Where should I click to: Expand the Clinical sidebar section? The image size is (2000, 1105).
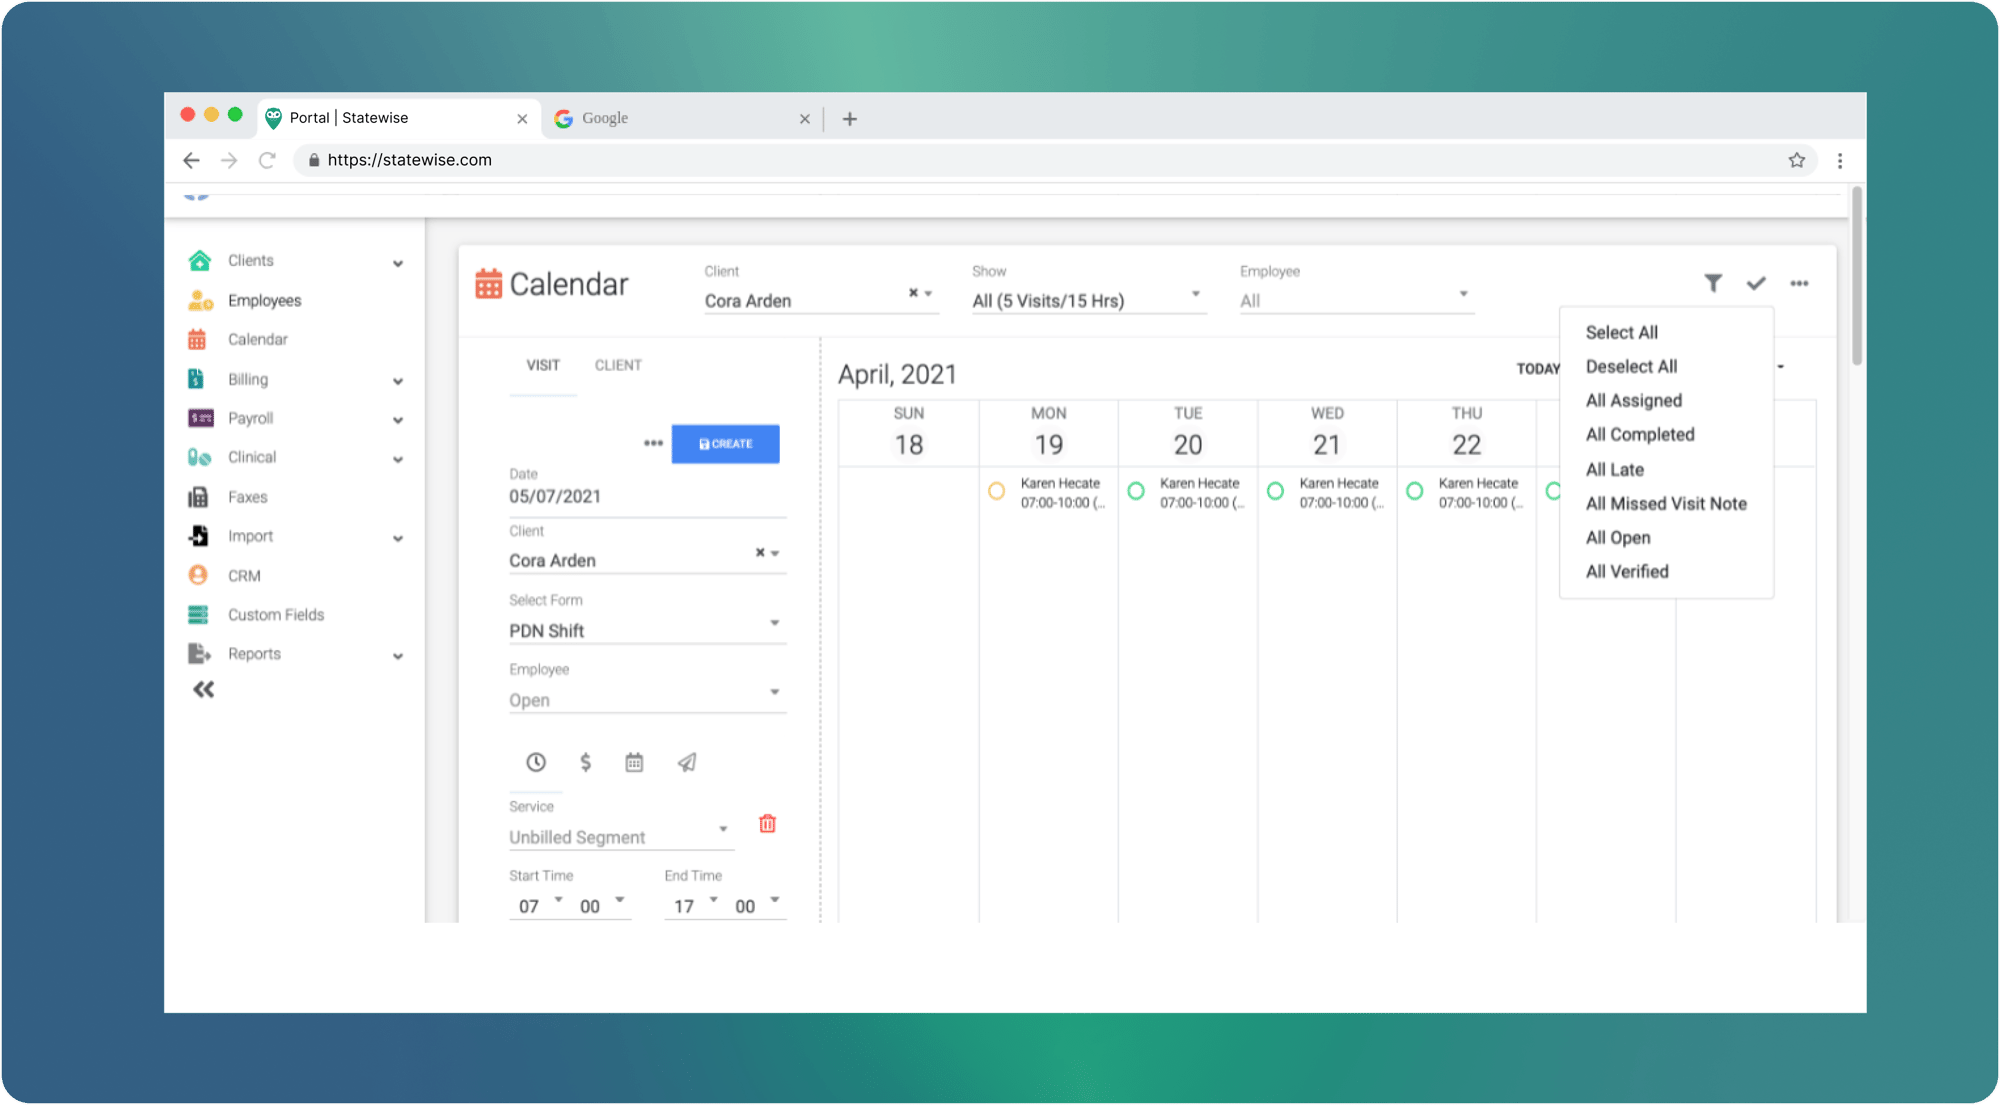point(252,457)
